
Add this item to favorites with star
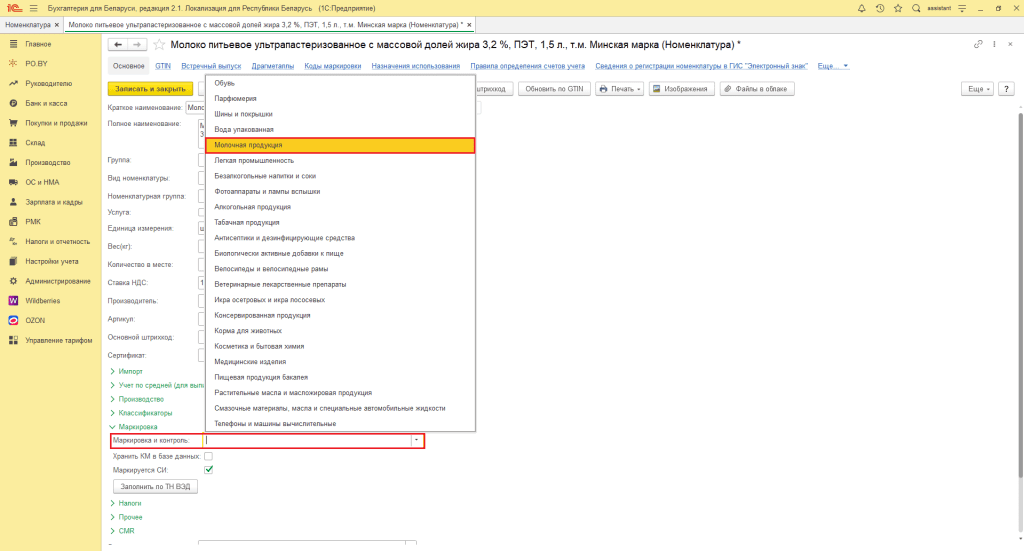159,45
